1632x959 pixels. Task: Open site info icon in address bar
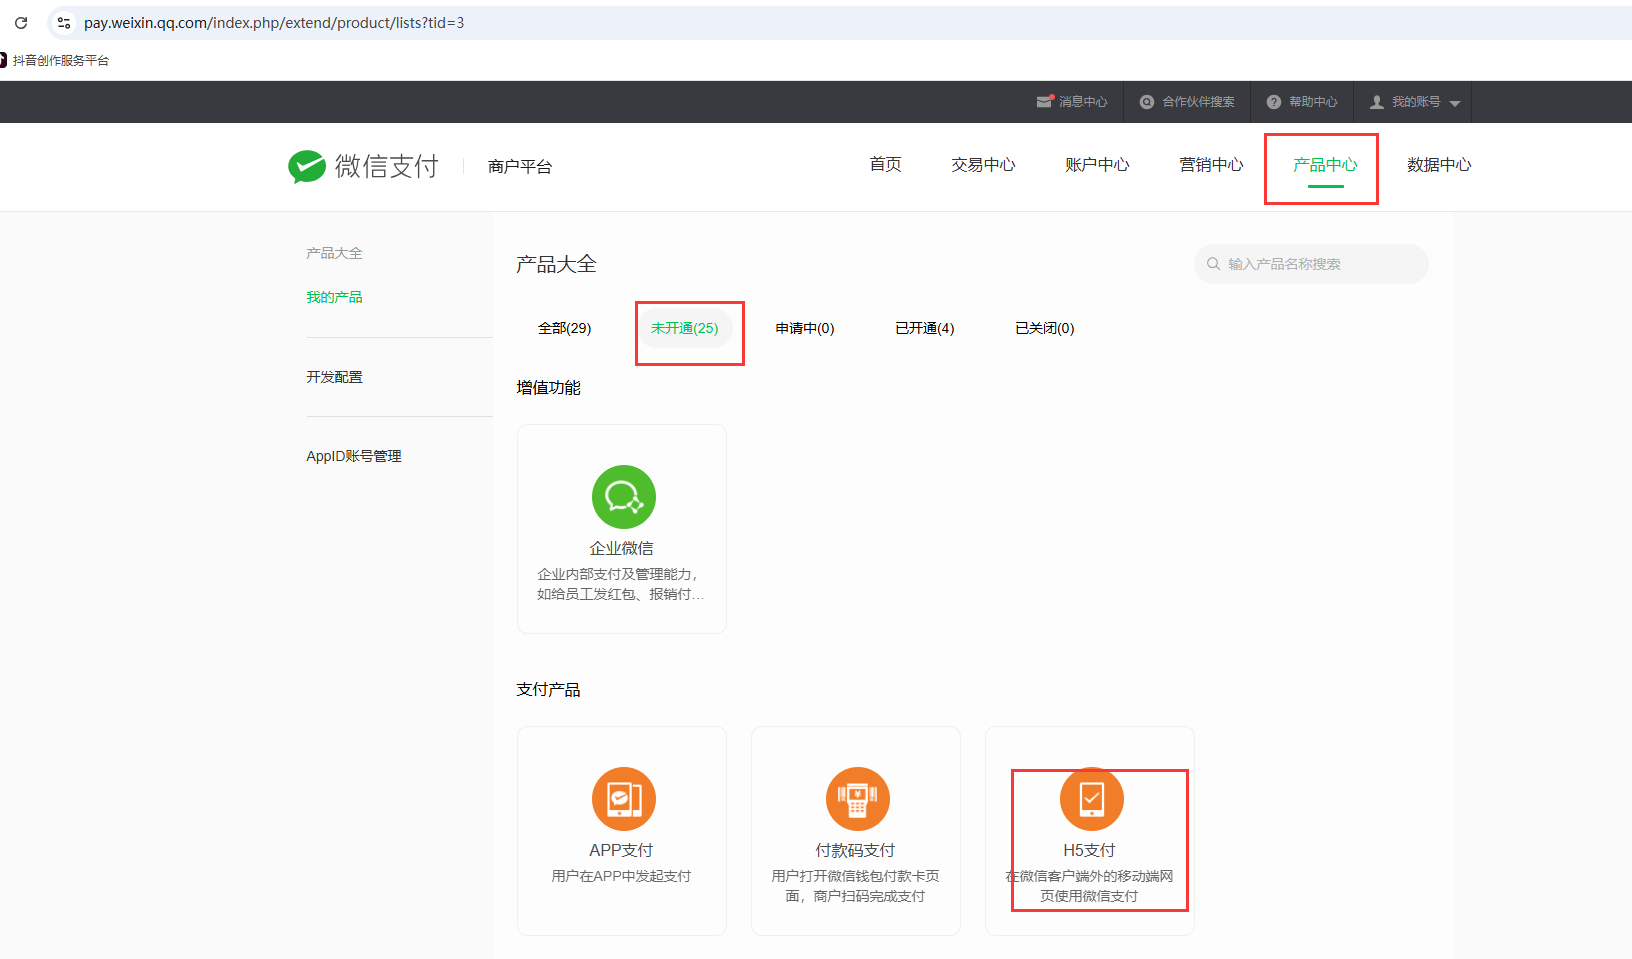64,22
